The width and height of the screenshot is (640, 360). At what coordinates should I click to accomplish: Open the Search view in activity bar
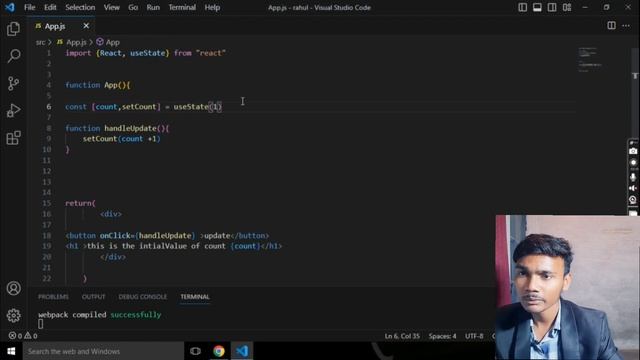pos(13,56)
